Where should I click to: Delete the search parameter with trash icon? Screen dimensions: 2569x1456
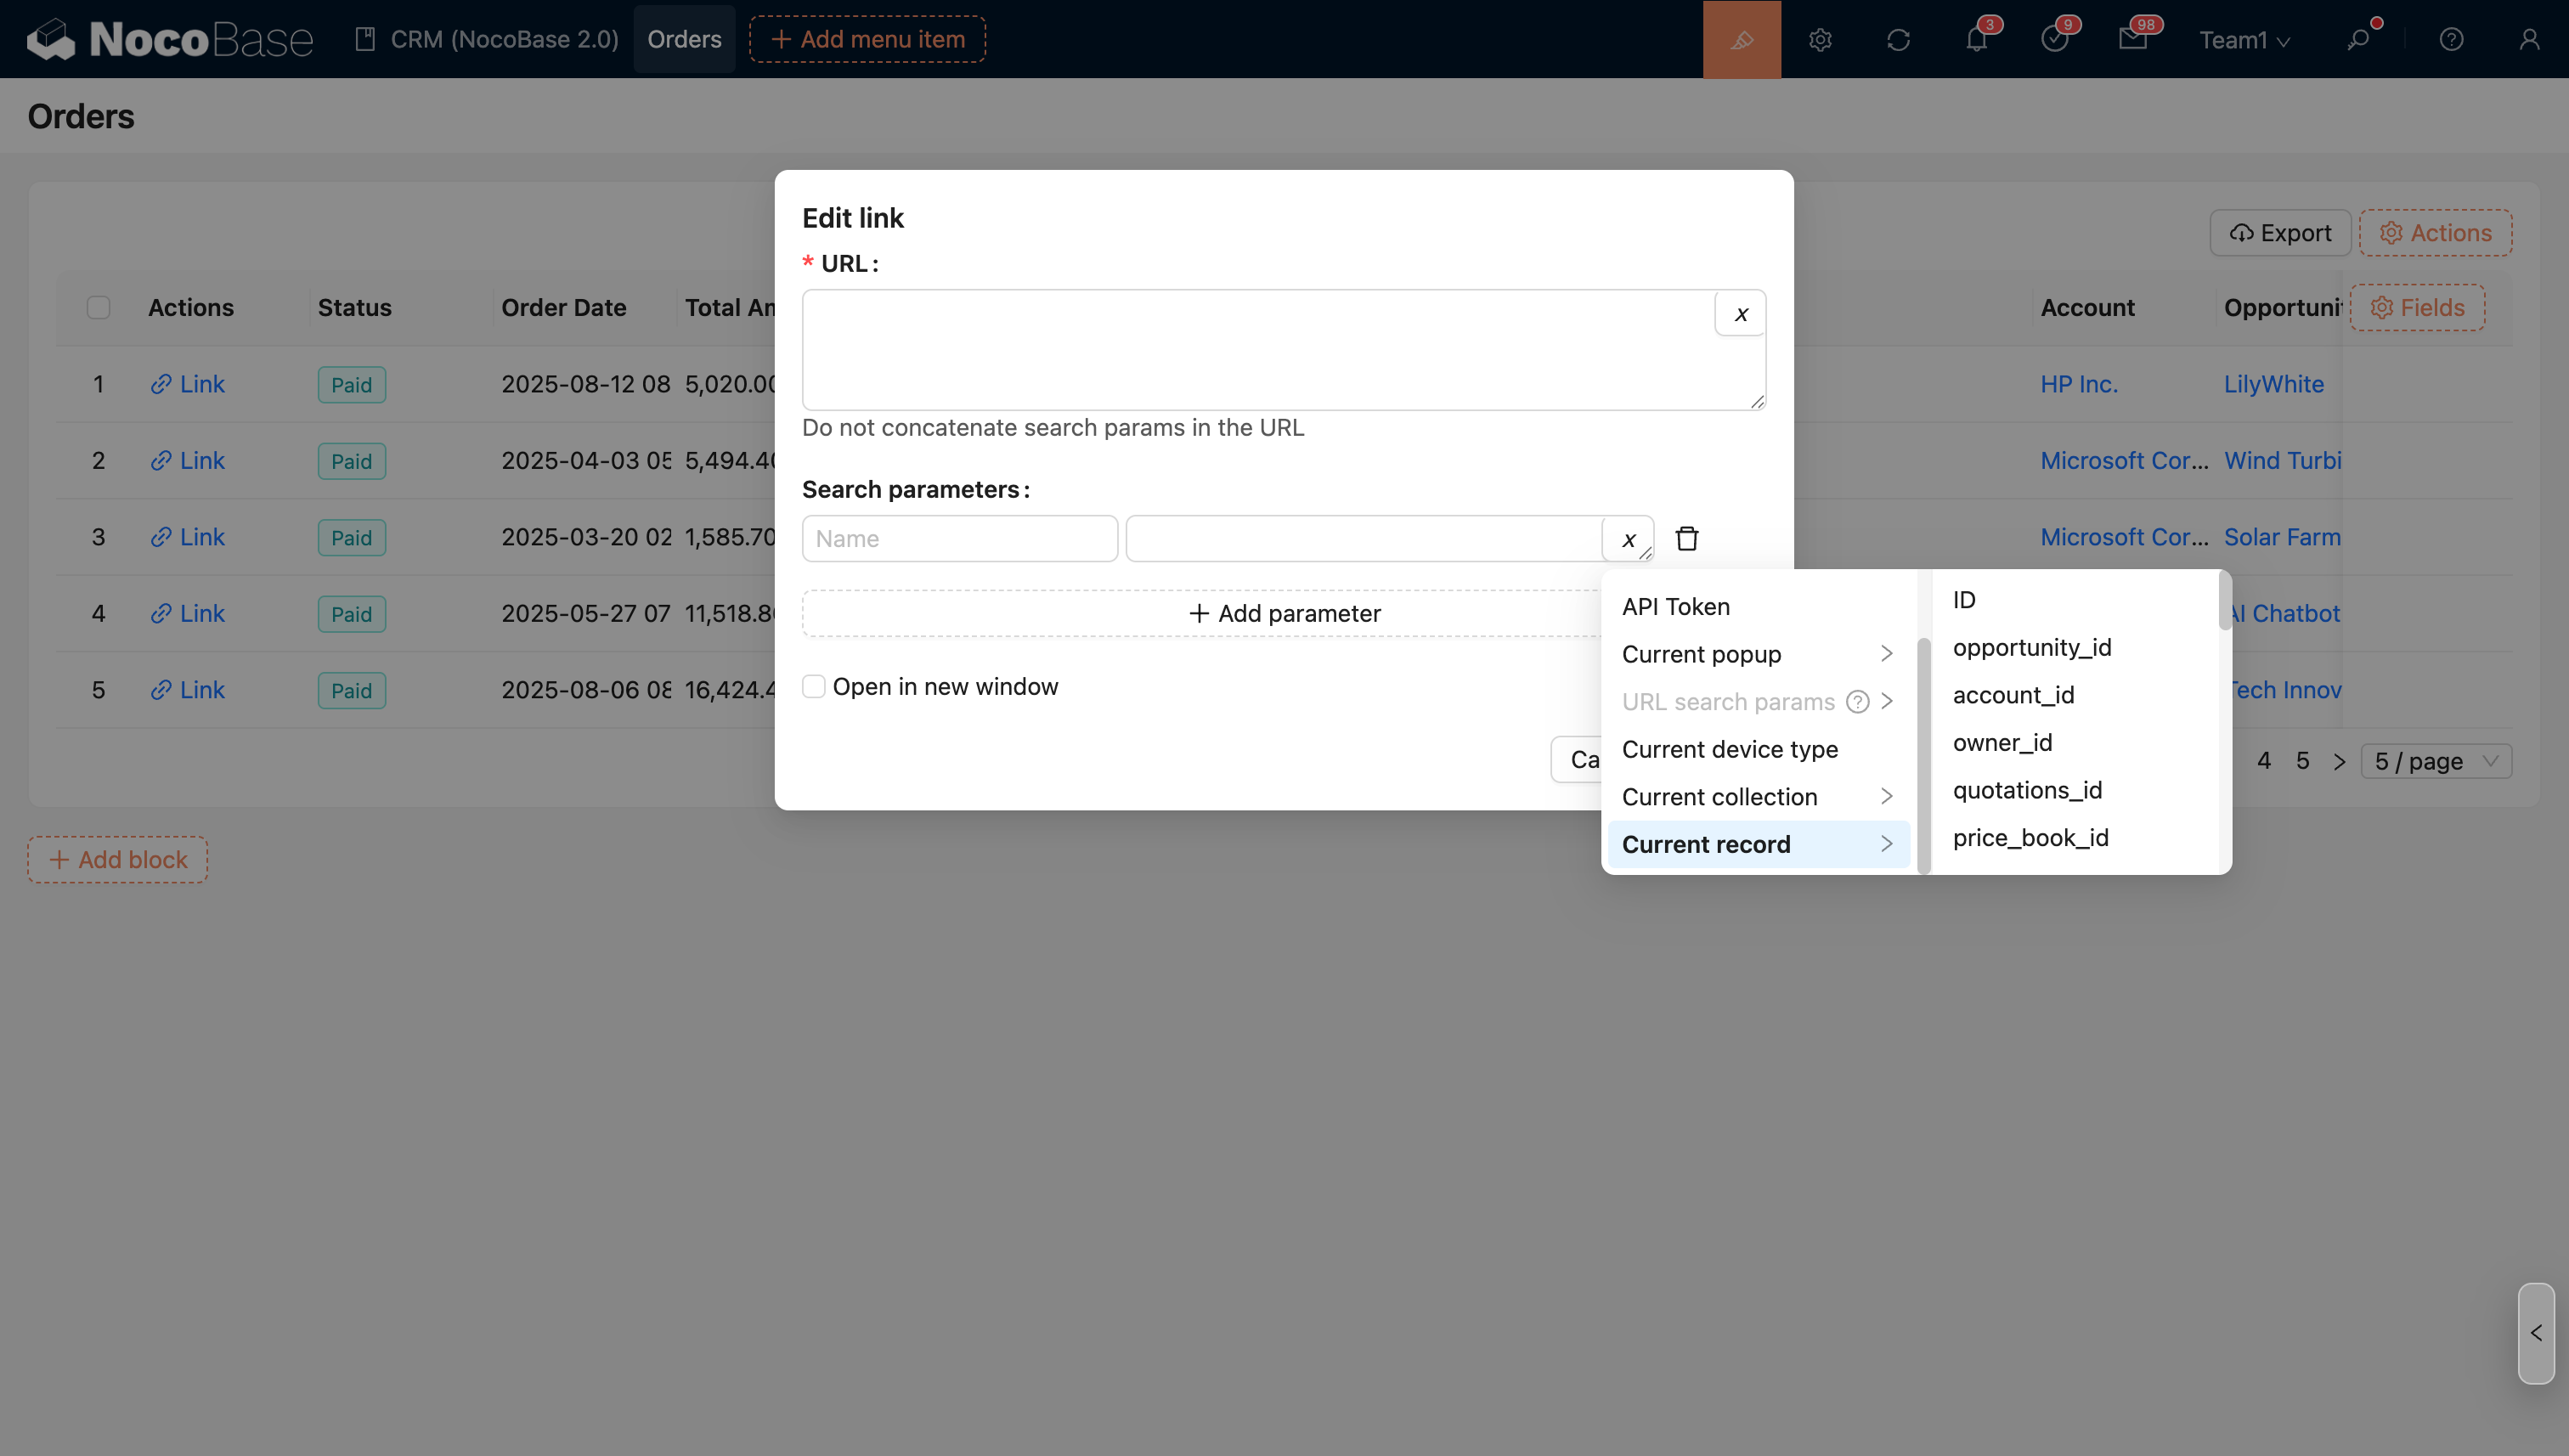point(1686,539)
